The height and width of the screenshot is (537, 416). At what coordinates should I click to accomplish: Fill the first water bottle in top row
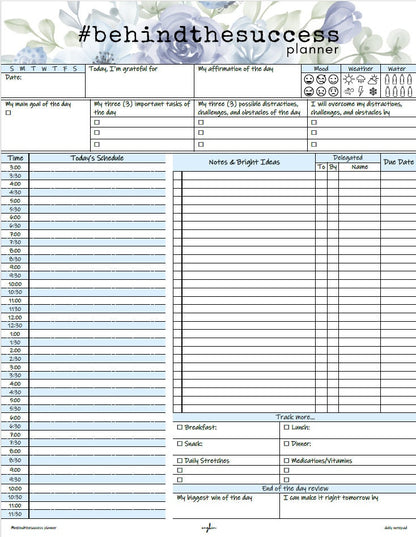(x=387, y=79)
